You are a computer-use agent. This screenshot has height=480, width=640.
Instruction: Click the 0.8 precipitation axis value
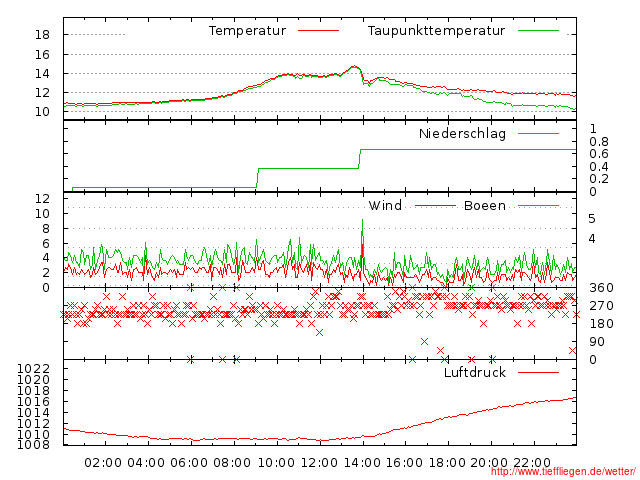[x=599, y=142]
